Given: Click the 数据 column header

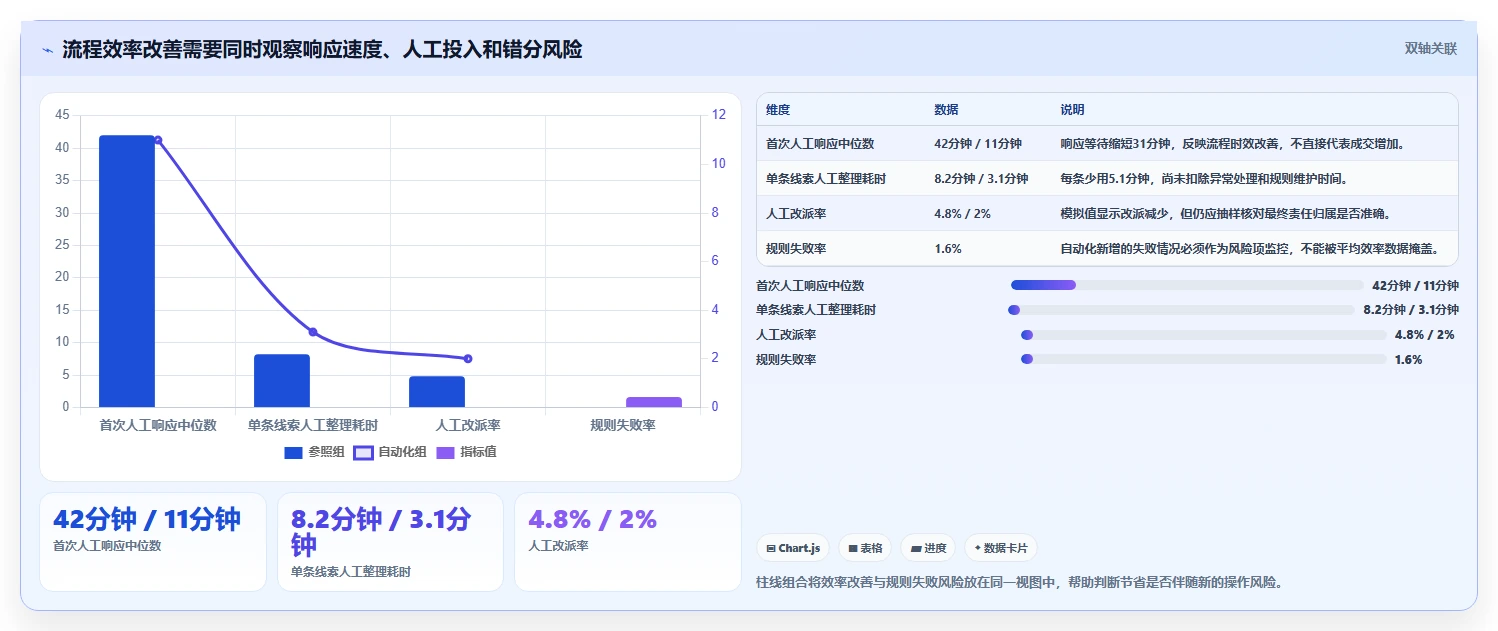Looking at the screenshot, I should [946, 110].
